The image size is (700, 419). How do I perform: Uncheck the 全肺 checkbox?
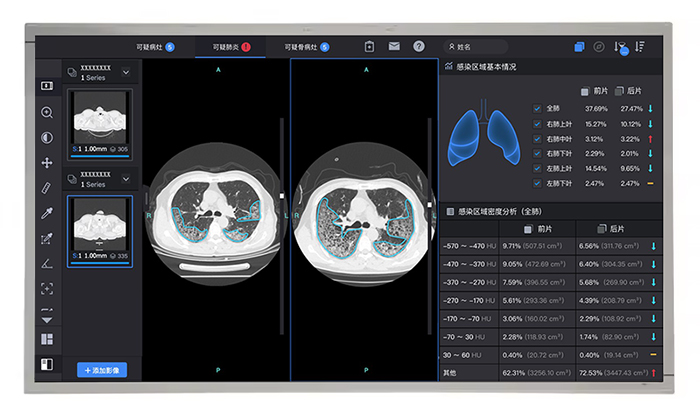point(537,108)
